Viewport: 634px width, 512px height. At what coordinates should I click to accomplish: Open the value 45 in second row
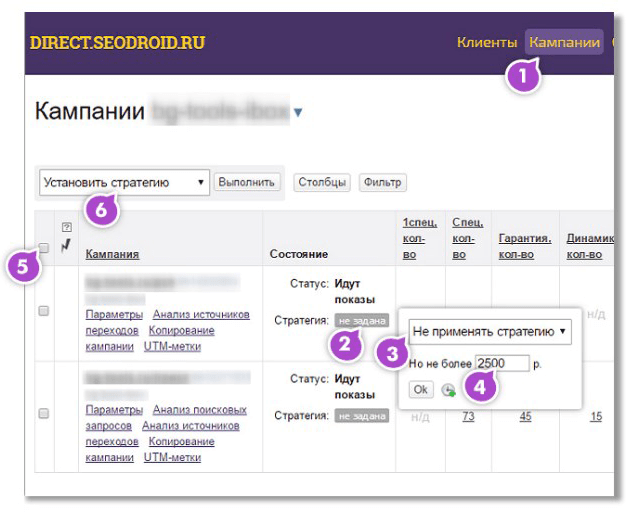point(525,416)
